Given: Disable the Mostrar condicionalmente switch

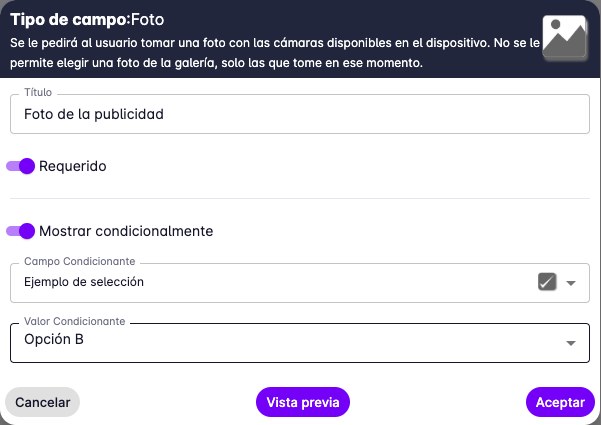Looking at the screenshot, I should pos(21,231).
